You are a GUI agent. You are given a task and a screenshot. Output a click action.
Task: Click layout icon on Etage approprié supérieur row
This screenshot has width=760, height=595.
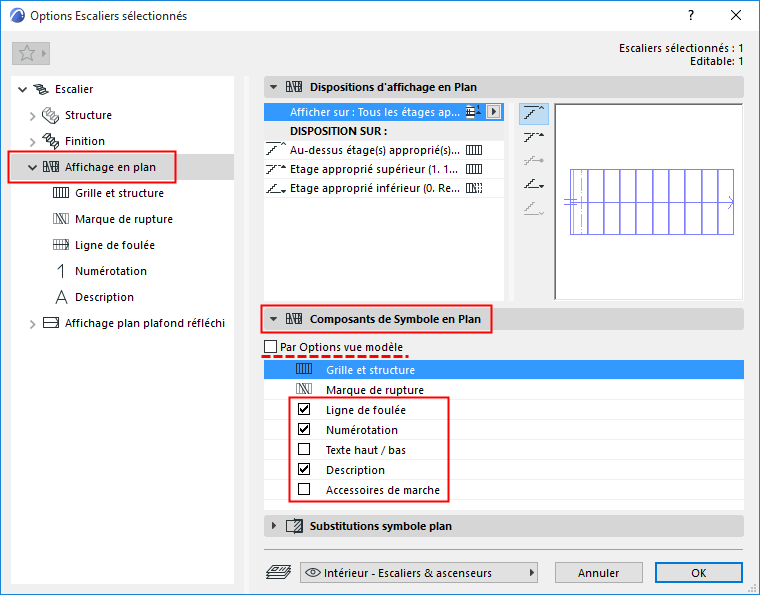click(474, 169)
